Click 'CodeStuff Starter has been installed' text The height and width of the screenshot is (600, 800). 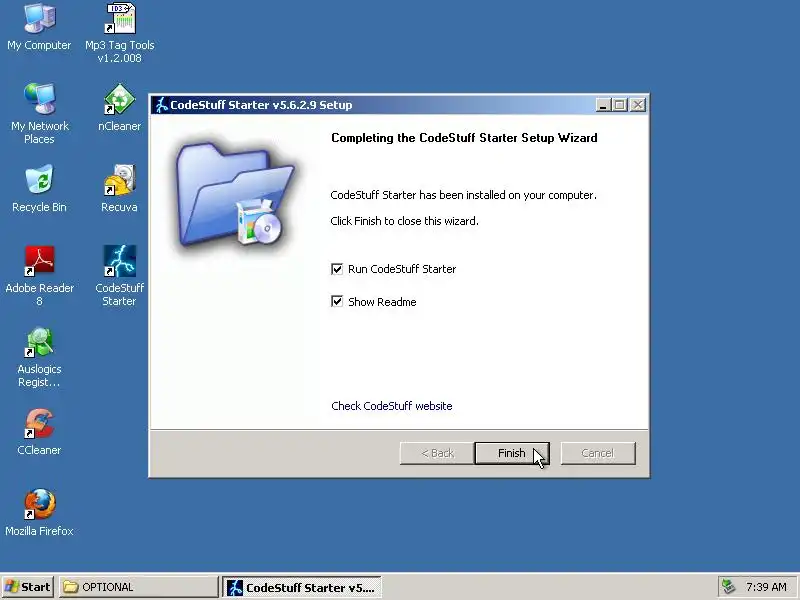463,195
